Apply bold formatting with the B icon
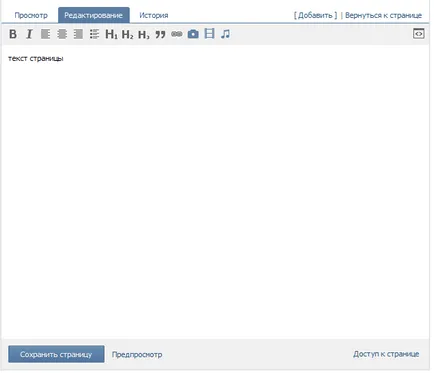434x373 pixels. tap(13, 34)
